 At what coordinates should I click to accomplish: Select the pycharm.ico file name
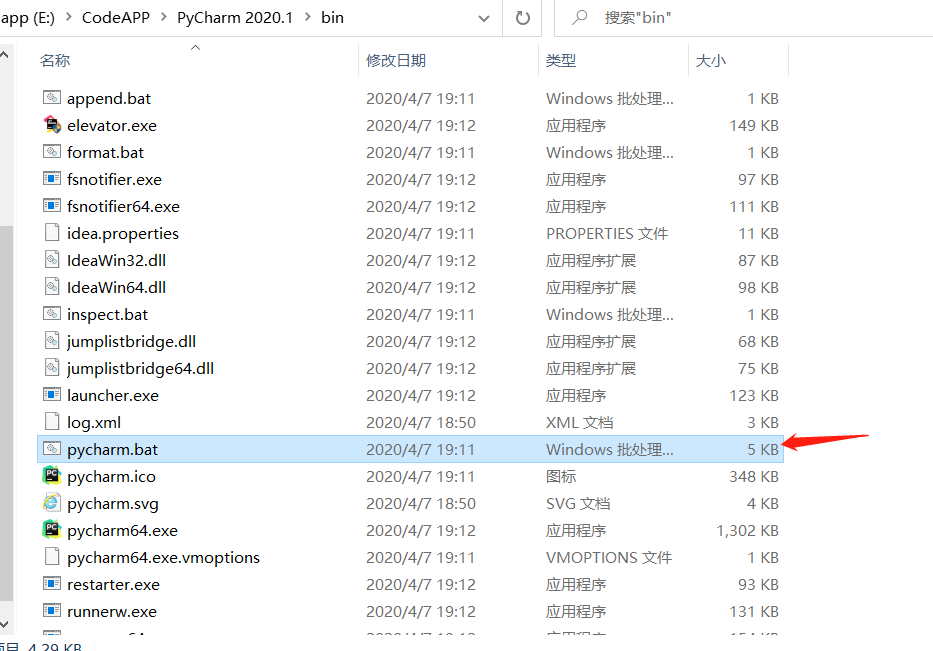click(111, 477)
